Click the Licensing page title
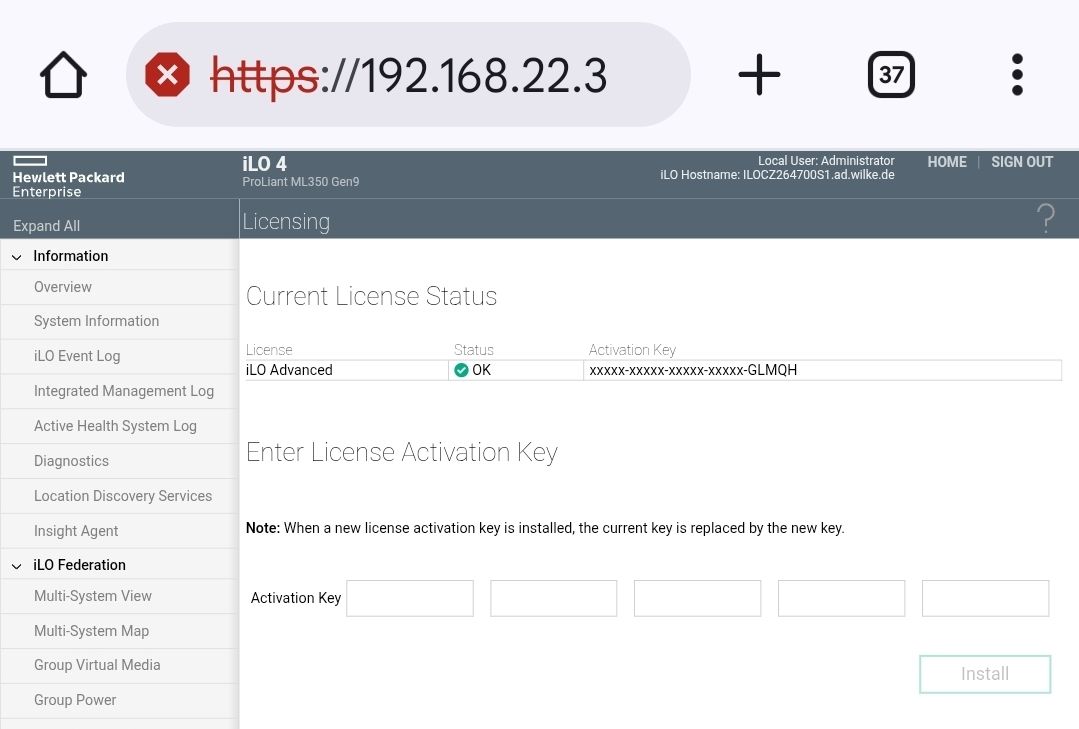Image resolution: width=1079 pixels, height=729 pixels. 286,222
